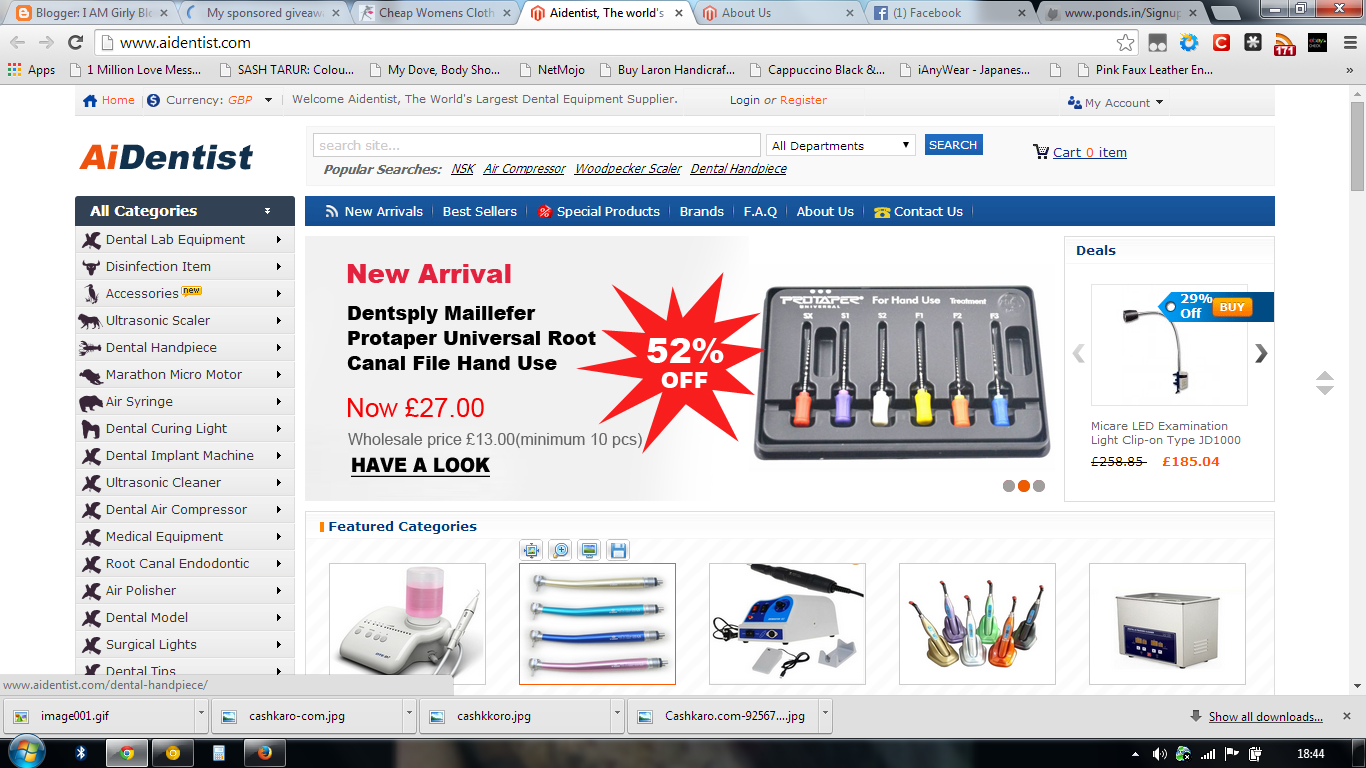Expand Dental Handpiece category submenu
The image size is (1366, 768).
pos(279,348)
